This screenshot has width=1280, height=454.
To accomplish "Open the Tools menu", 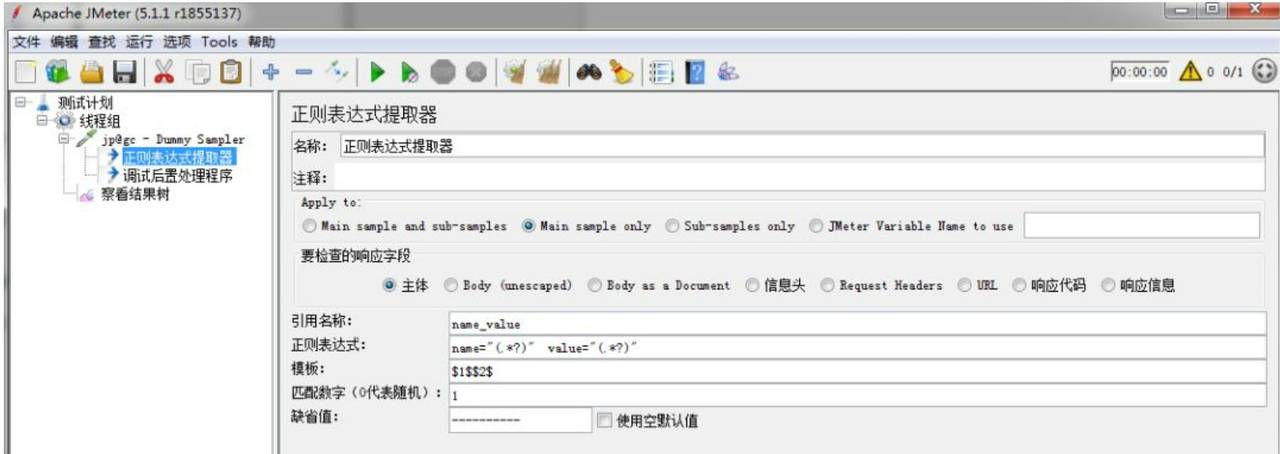I will tap(219, 42).
